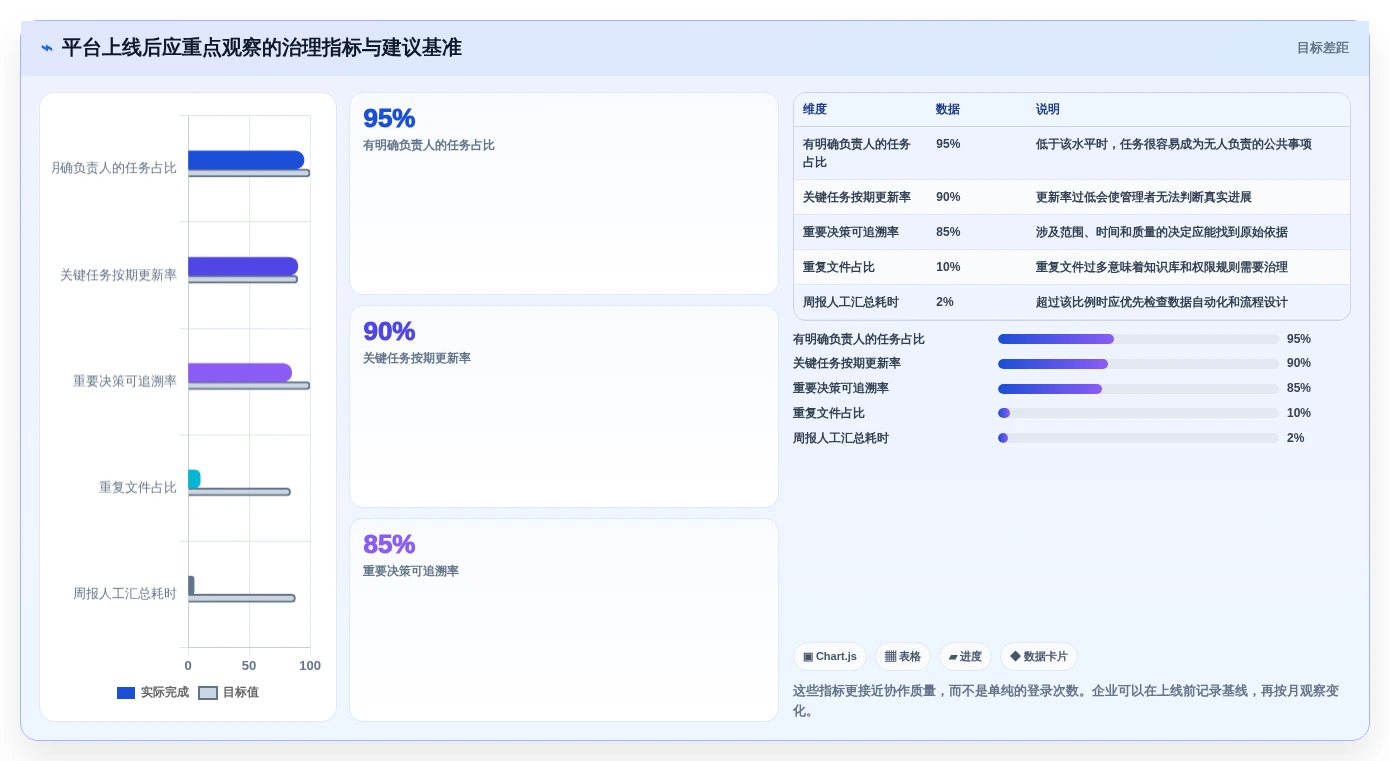Click the blue chart bar for 有明确负责人的任务占比
The height and width of the screenshot is (761, 1390).
coord(246,160)
